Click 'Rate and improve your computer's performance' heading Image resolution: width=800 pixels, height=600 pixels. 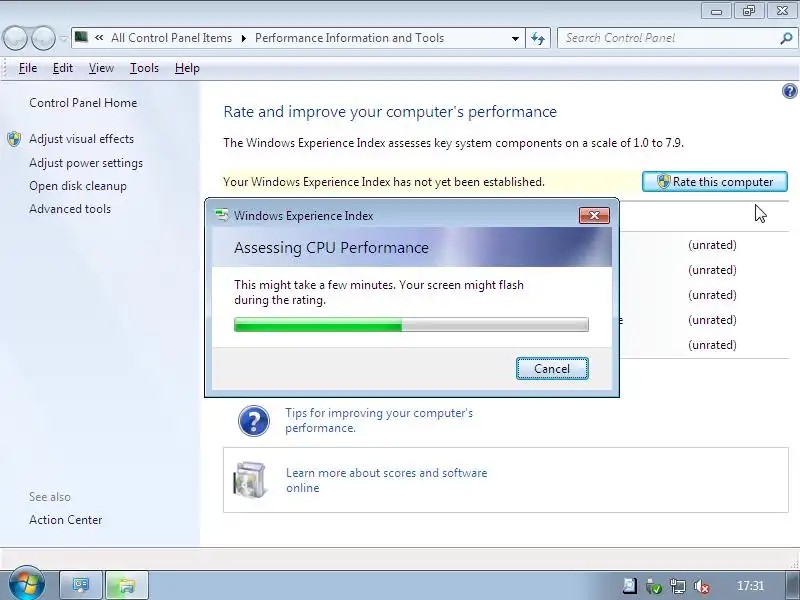(x=390, y=112)
